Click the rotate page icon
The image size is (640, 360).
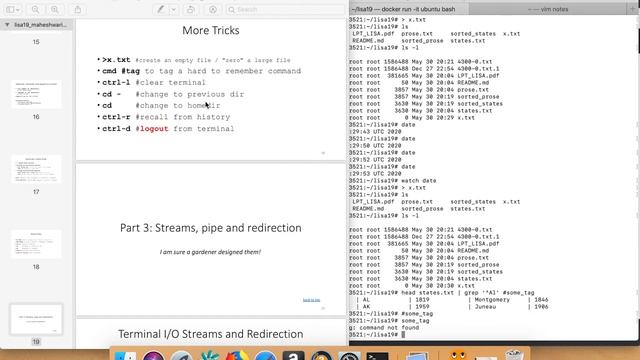click(x=190, y=9)
